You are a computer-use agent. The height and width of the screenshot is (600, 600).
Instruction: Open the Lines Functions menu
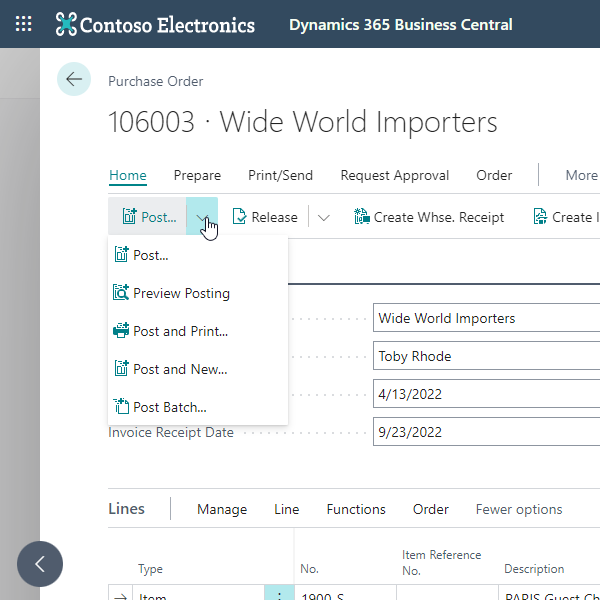356,509
